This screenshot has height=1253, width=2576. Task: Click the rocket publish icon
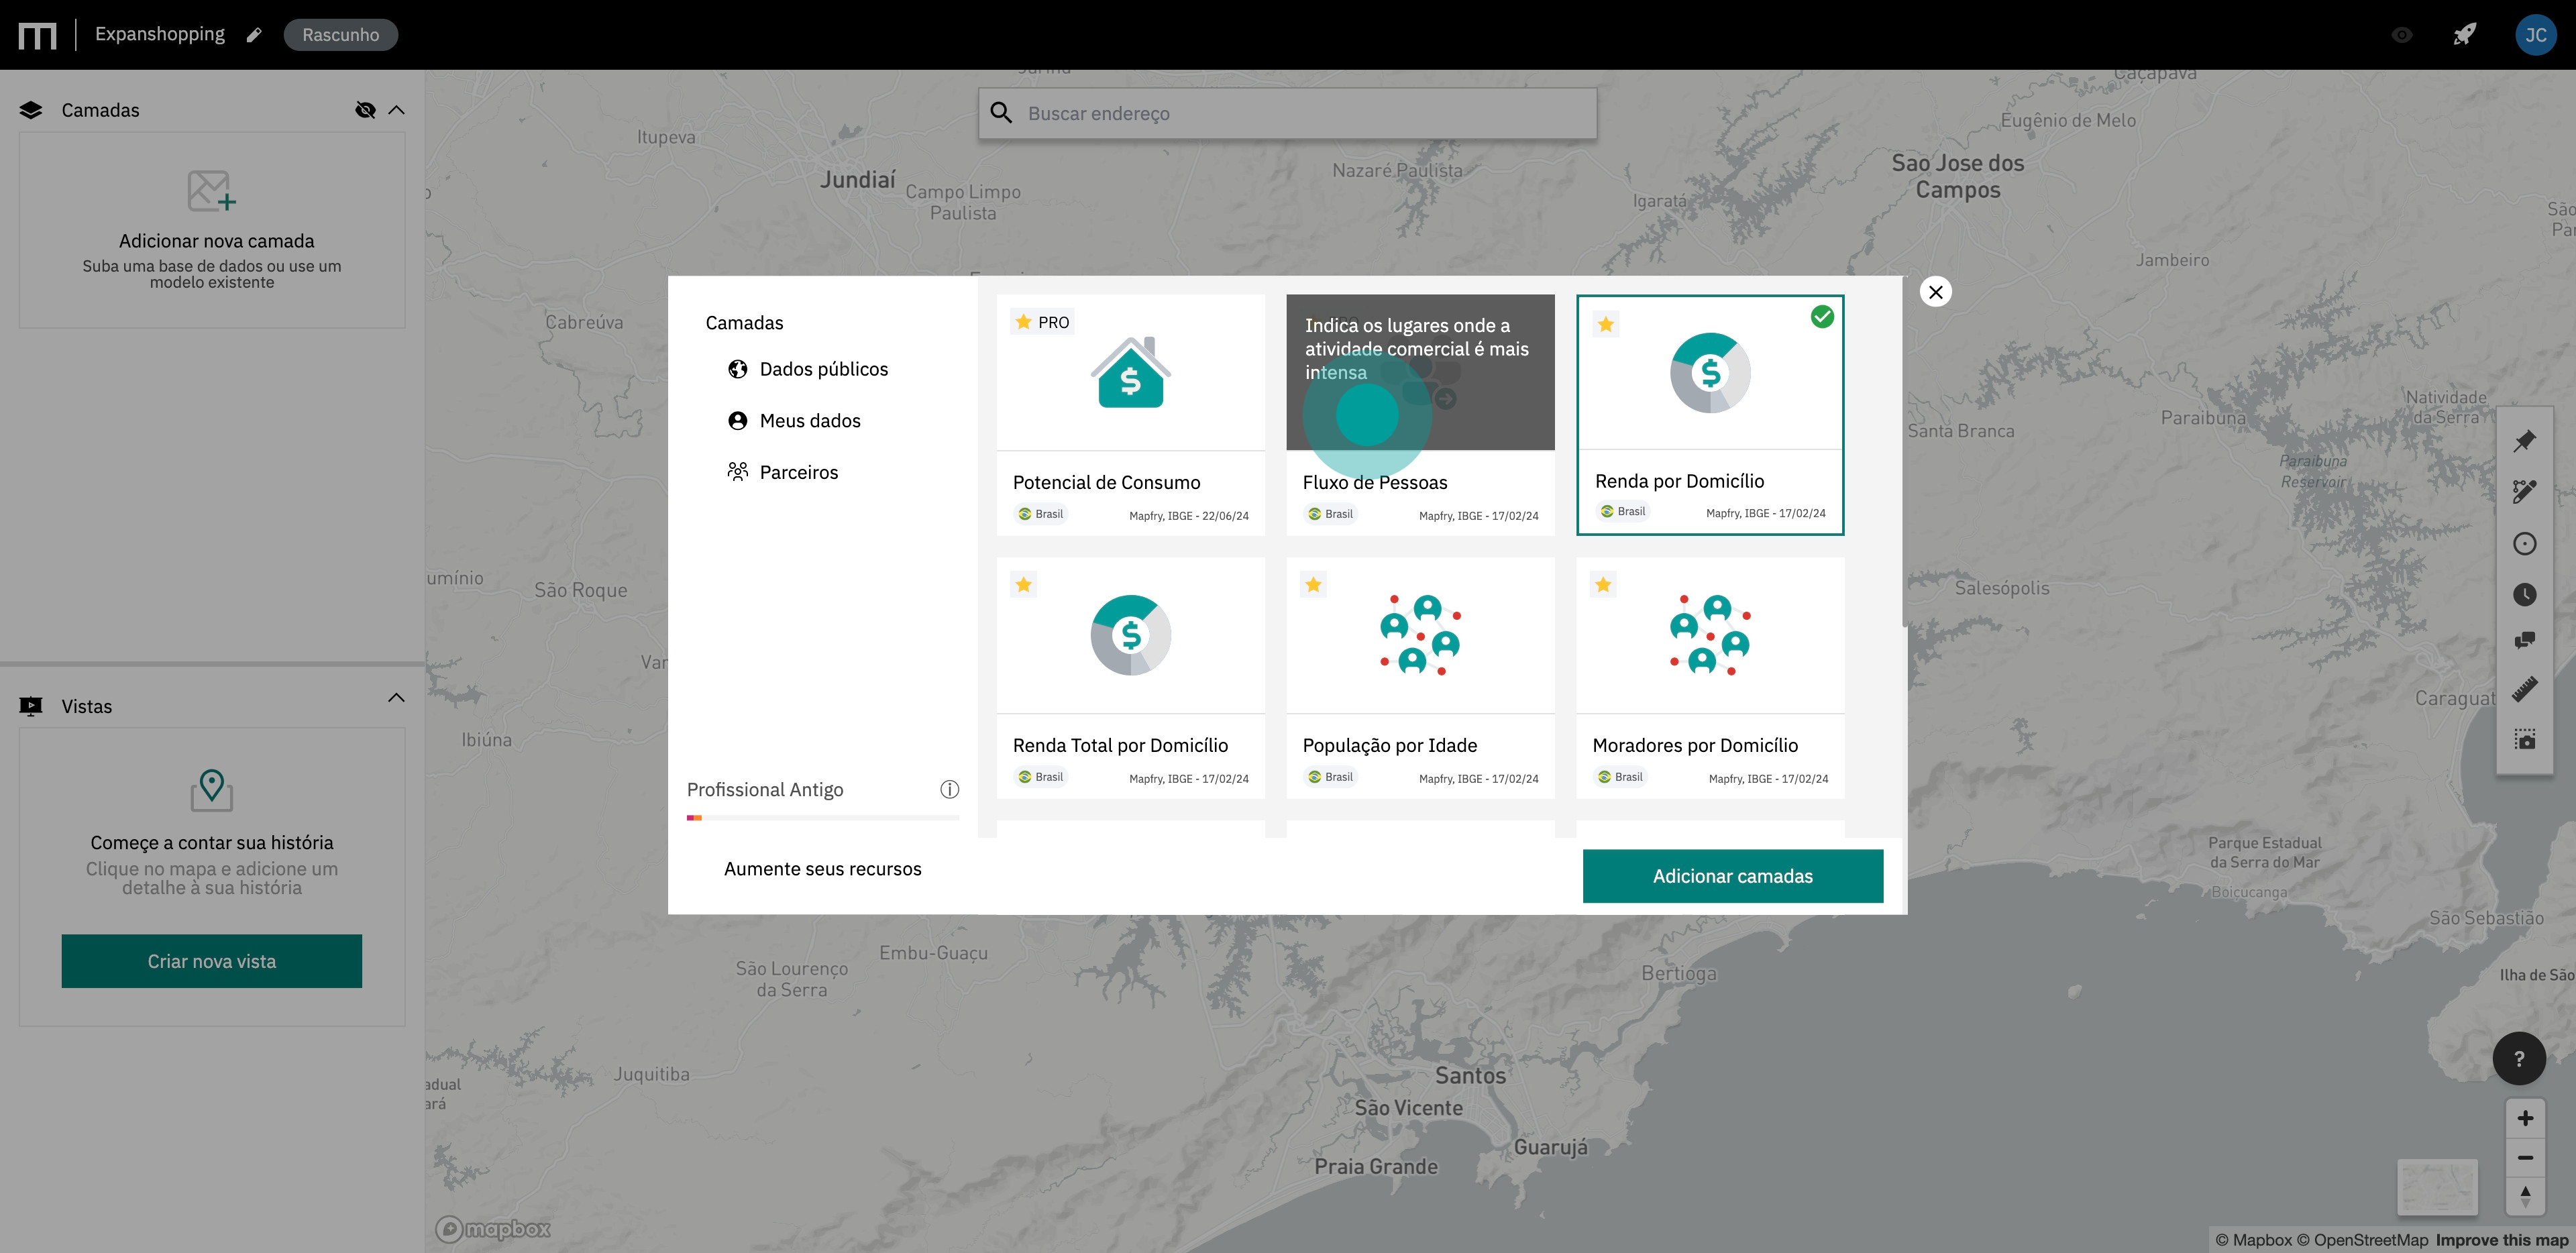coord(2464,35)
